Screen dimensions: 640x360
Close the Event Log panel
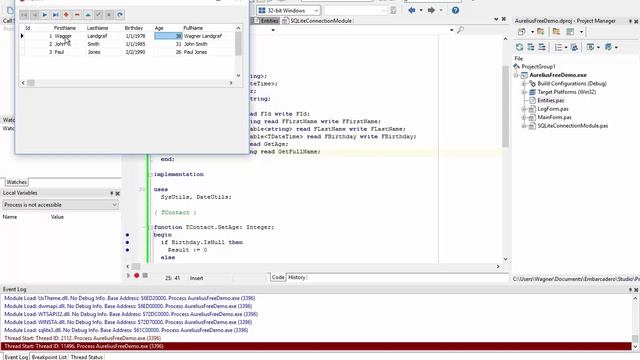[x=636, y=289]
